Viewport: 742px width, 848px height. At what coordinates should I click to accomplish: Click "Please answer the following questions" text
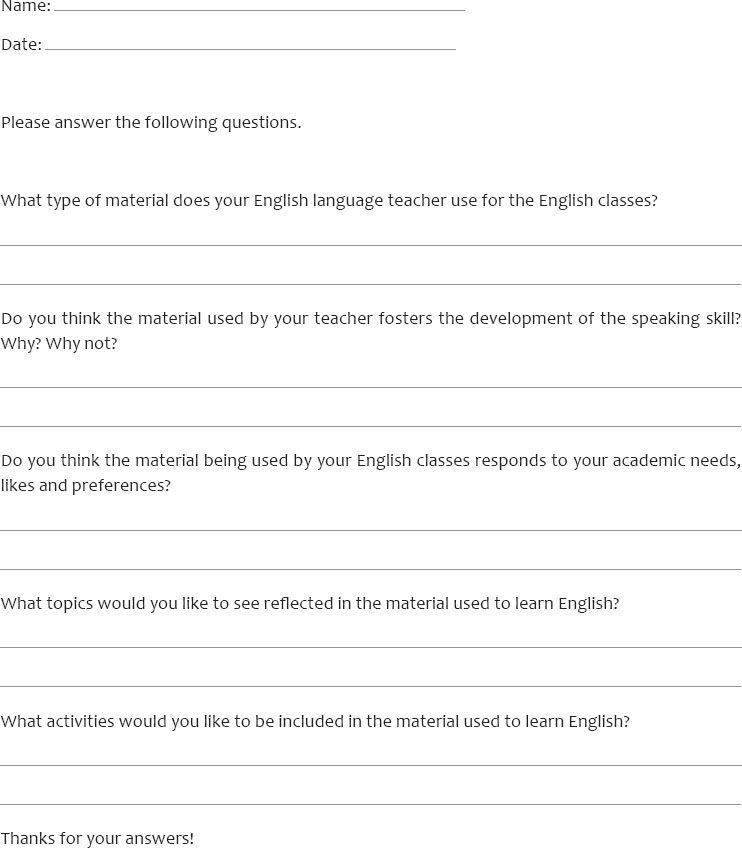point(151,122)
